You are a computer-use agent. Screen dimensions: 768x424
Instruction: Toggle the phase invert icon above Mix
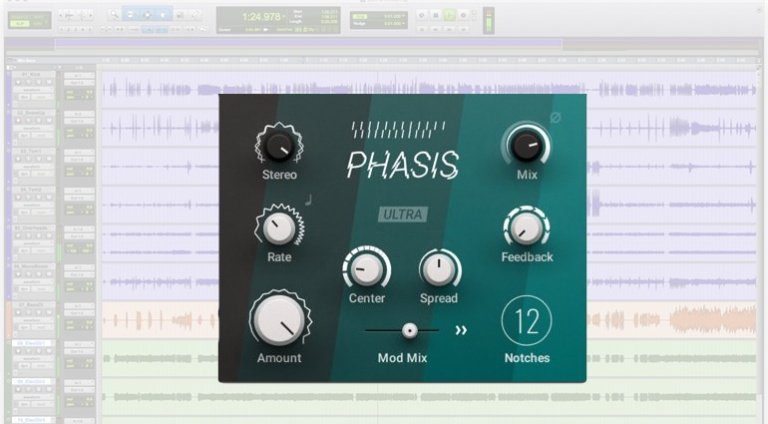555,118
